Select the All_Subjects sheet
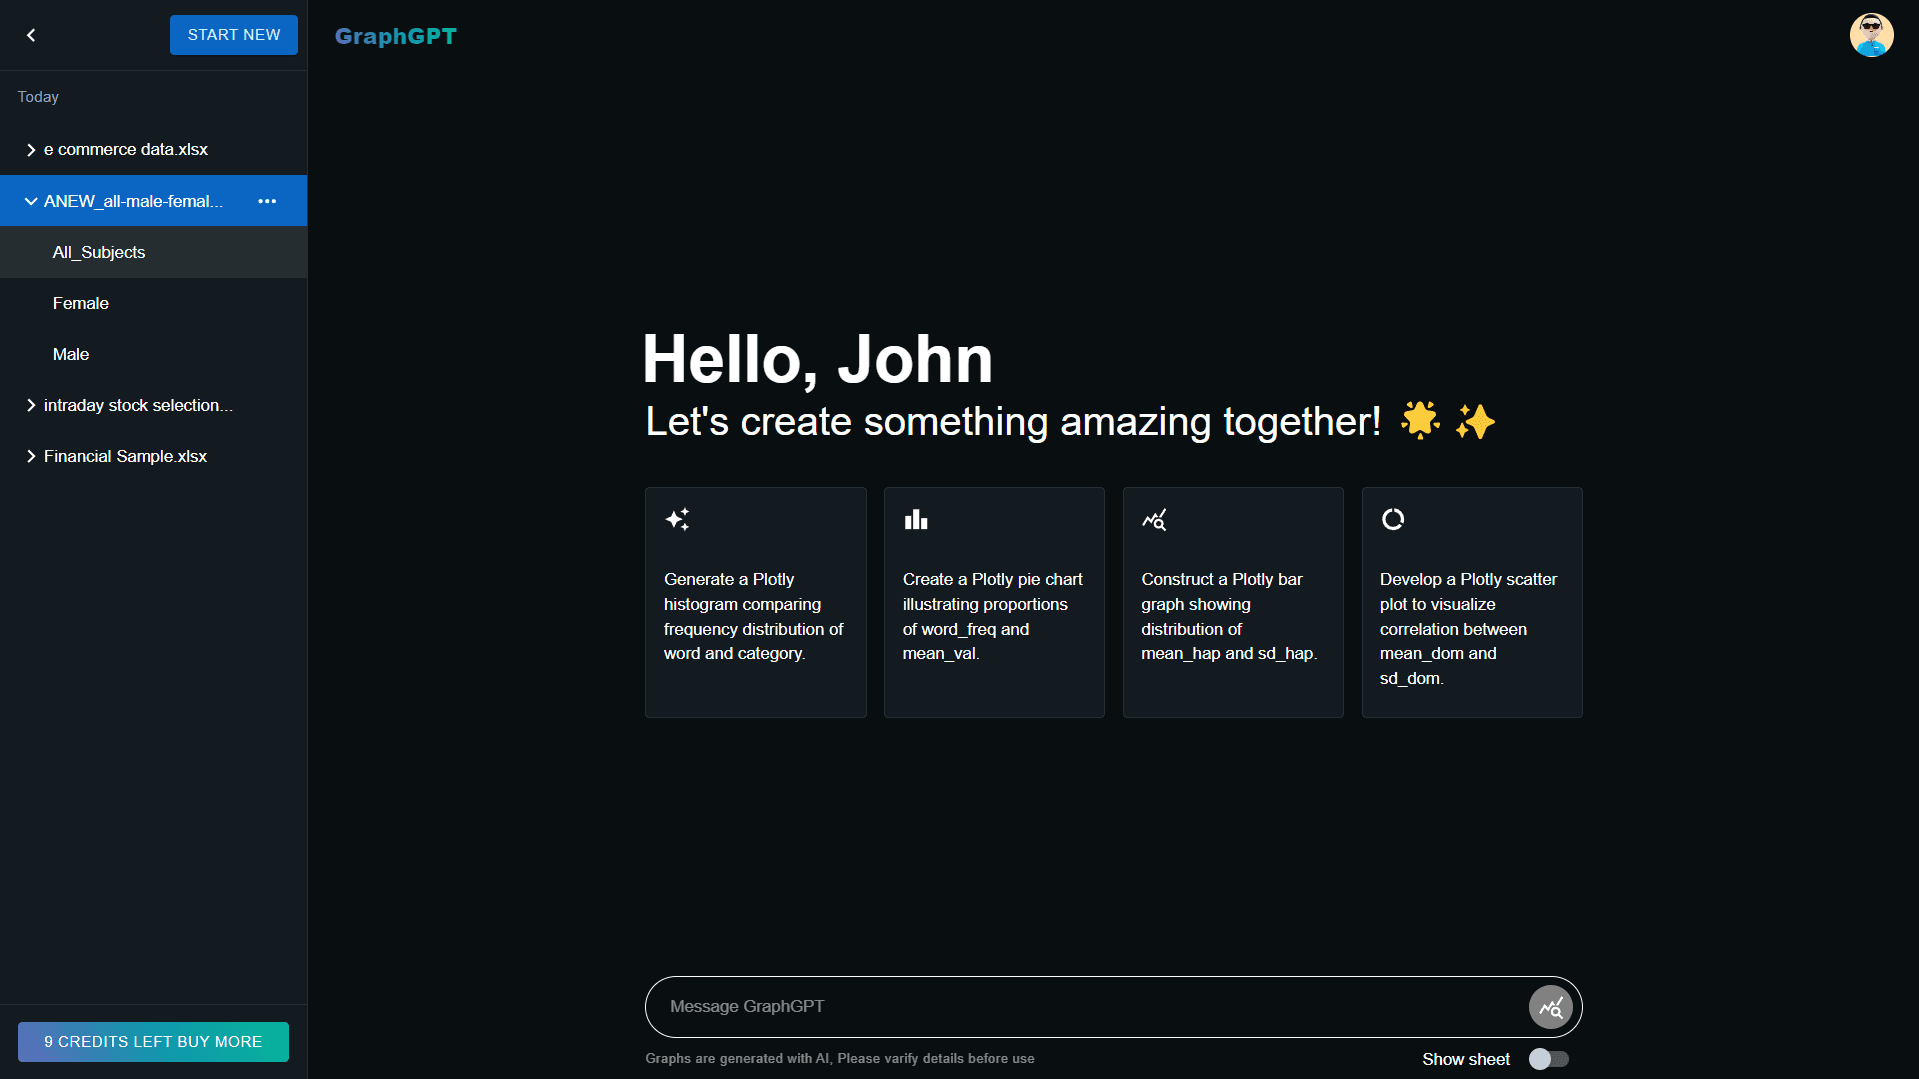 click(154, 252)
